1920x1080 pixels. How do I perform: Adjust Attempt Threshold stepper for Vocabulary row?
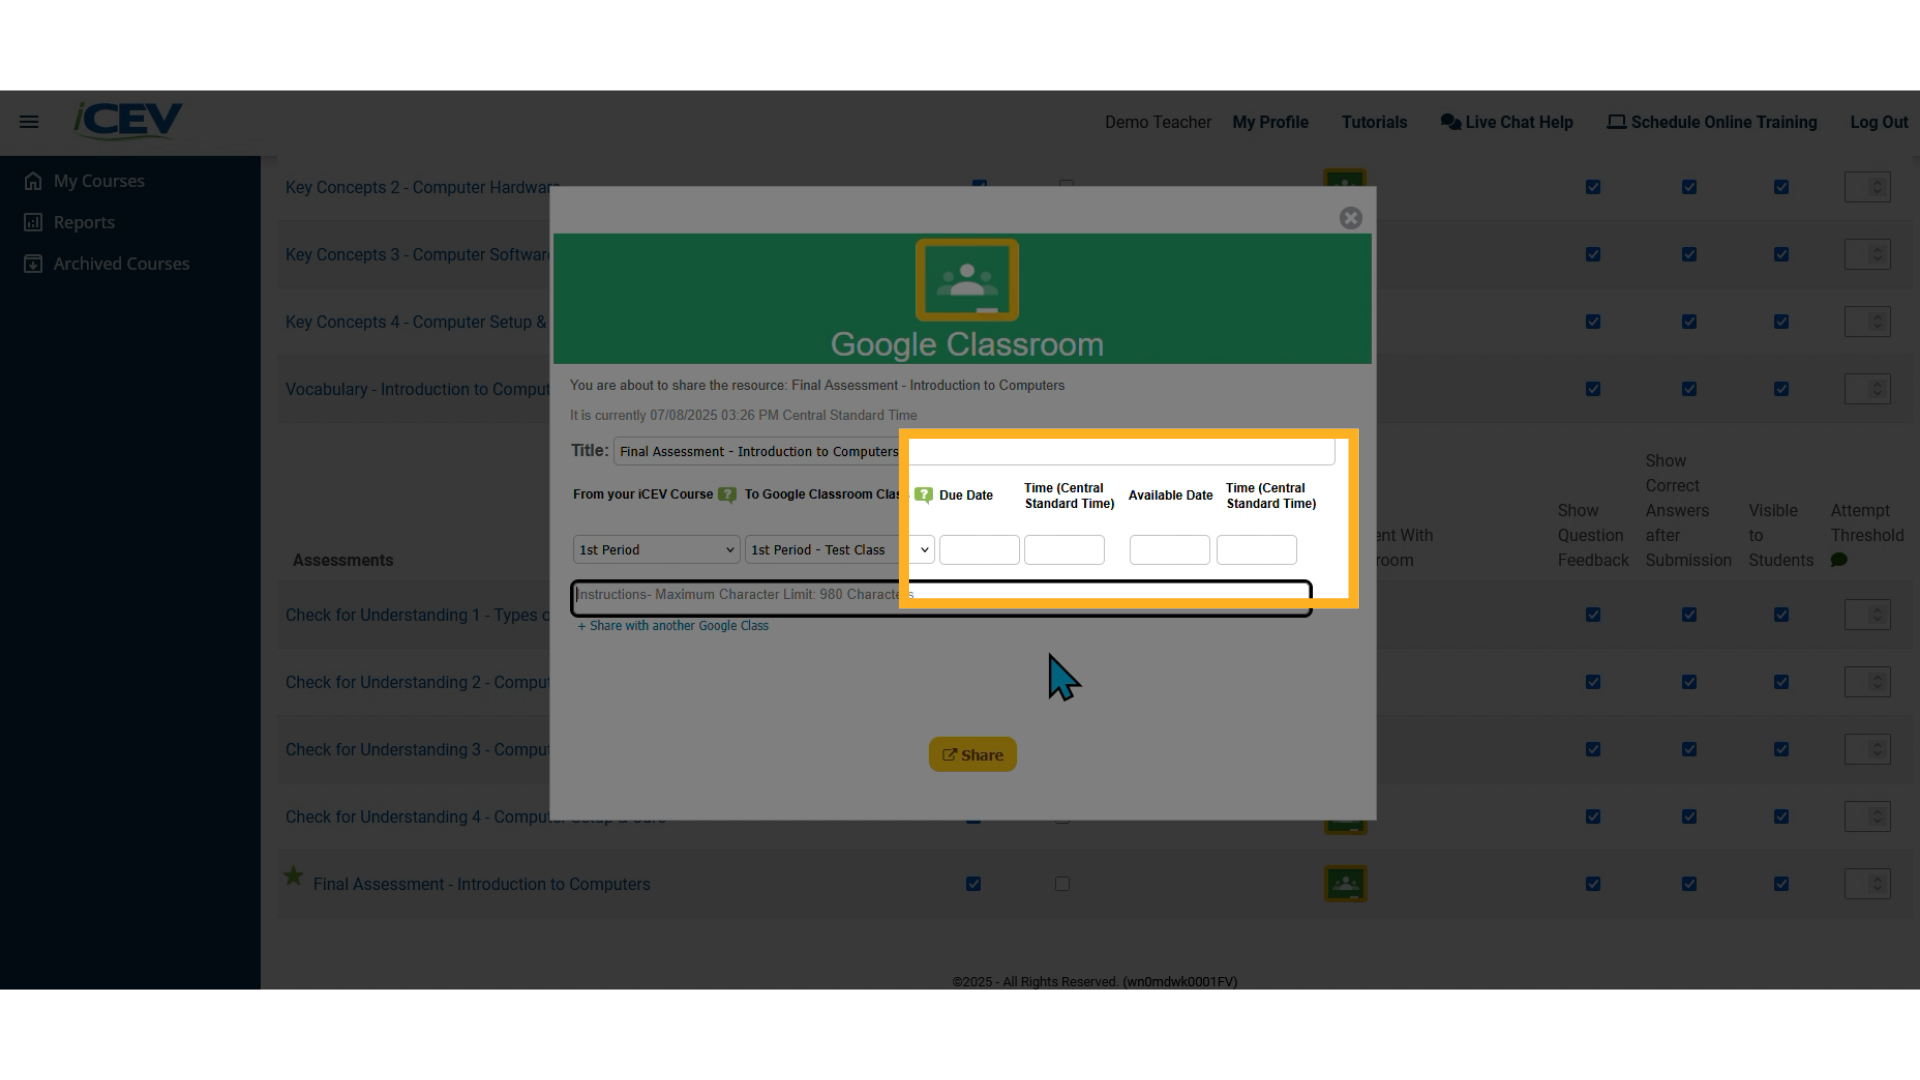pyautogui.click(x=1867, y=389)
